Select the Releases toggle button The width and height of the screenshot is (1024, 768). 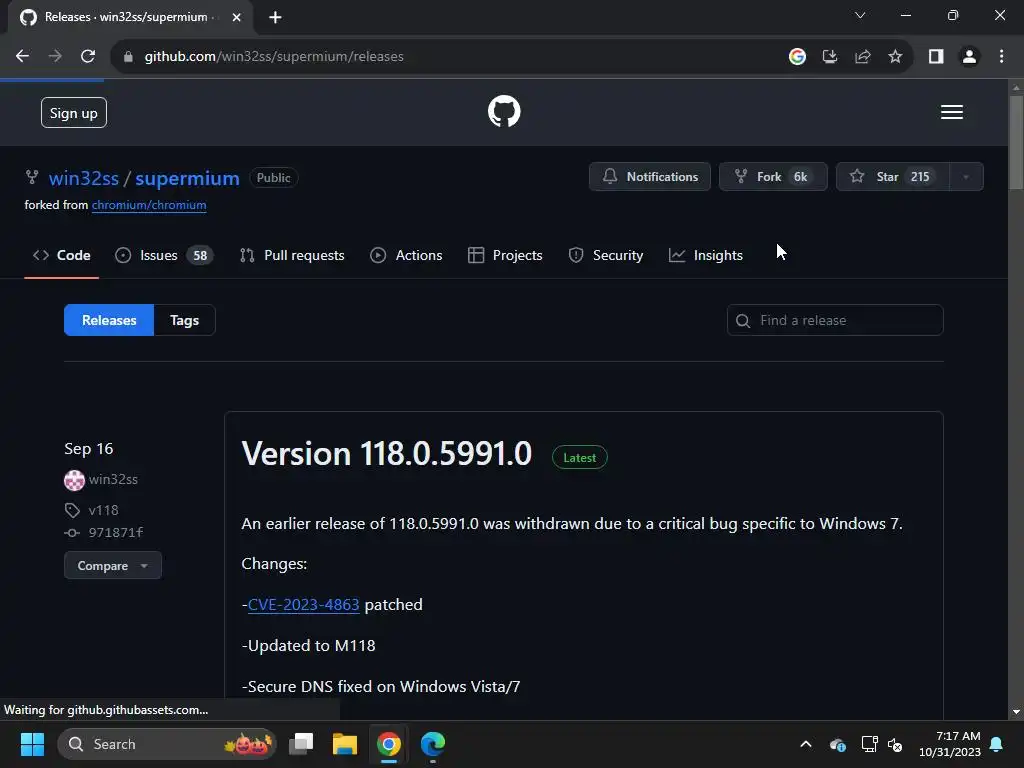pyautogui.click(x=109, y=321)
